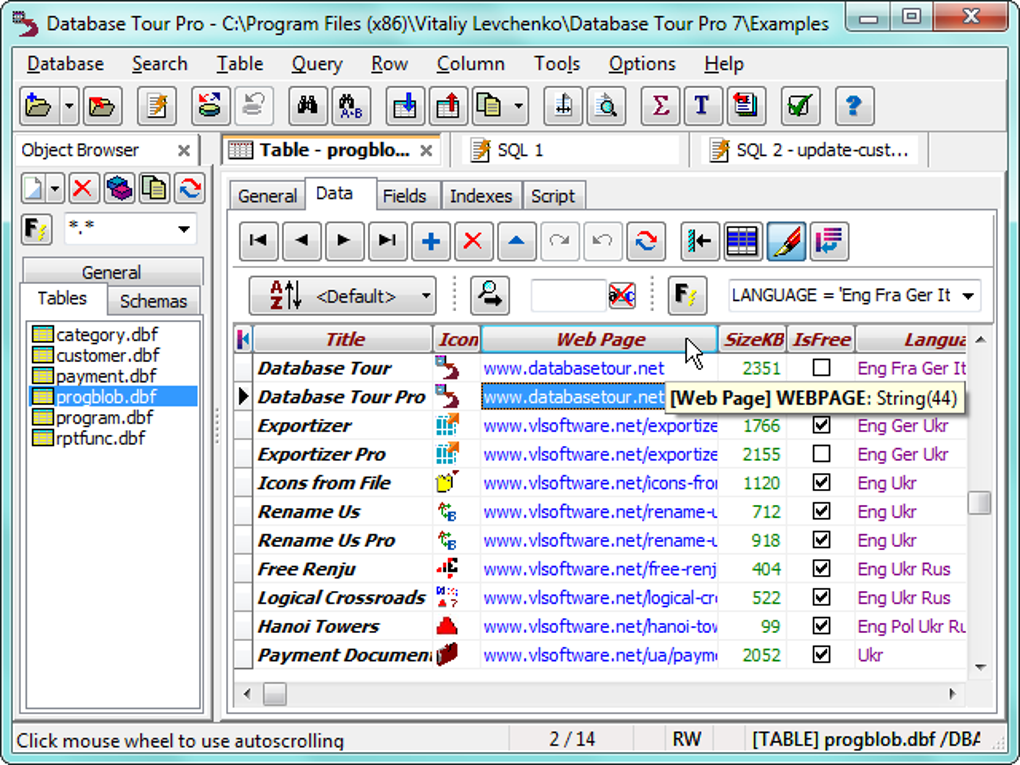Image resolution: width=1020 pixels, height=765 pixels.
Task: Click the Refresh icon in Object Browser
Action: point(190,189)
